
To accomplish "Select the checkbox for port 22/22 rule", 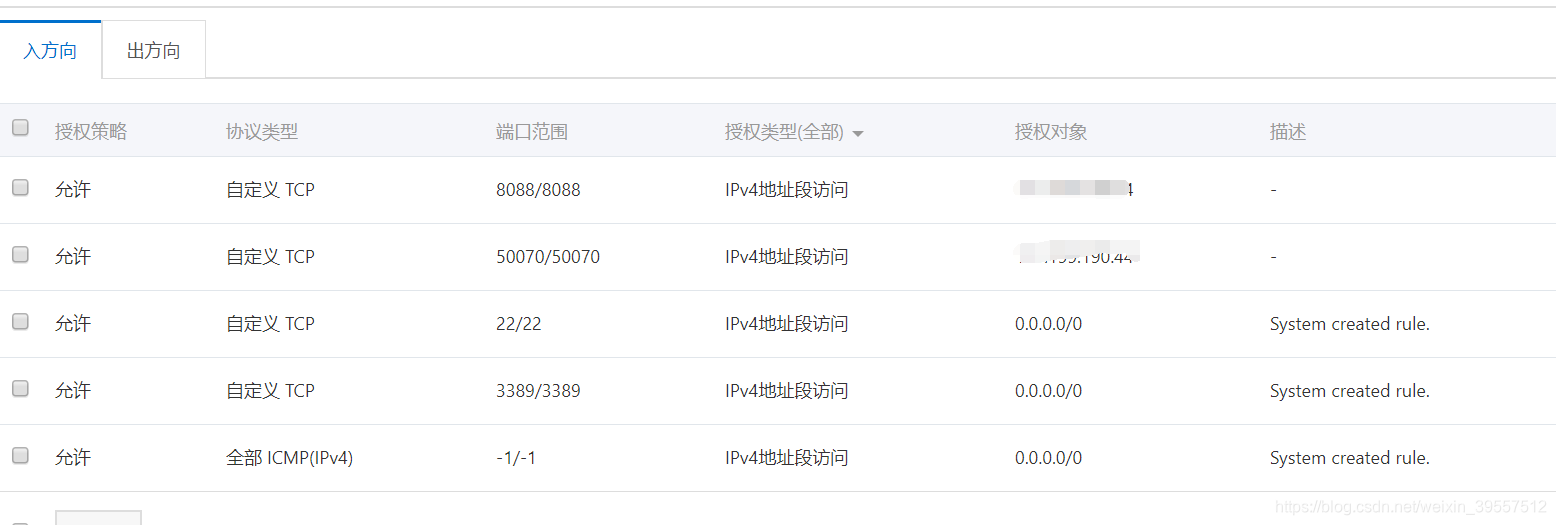I will (20, 321).
